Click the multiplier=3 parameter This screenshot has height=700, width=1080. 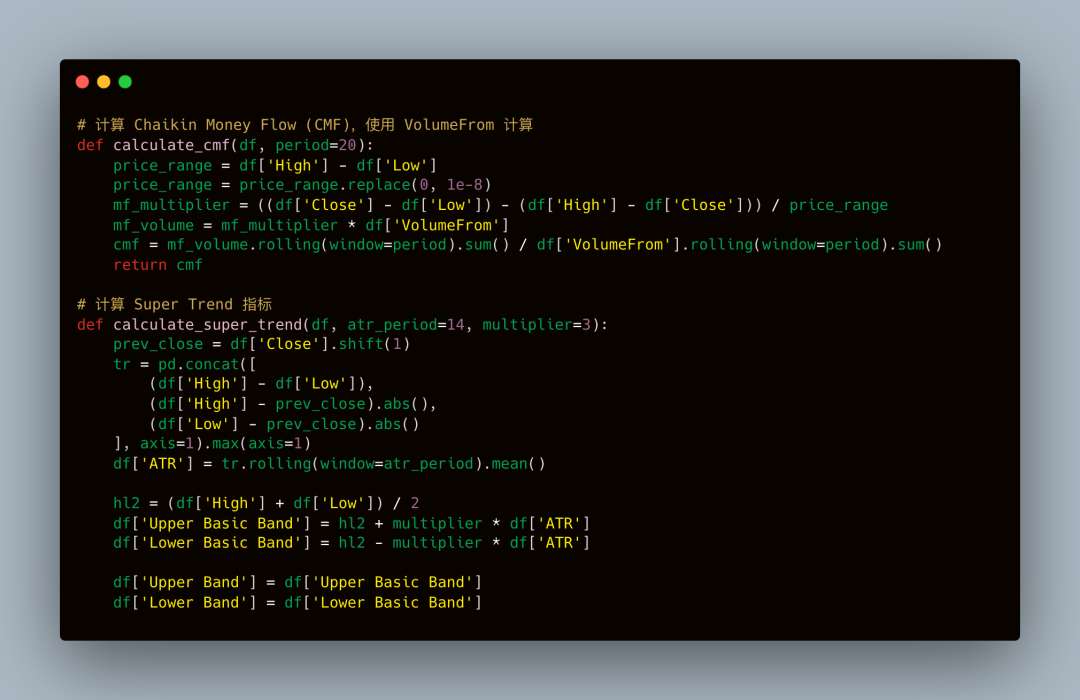coord(537,325)
